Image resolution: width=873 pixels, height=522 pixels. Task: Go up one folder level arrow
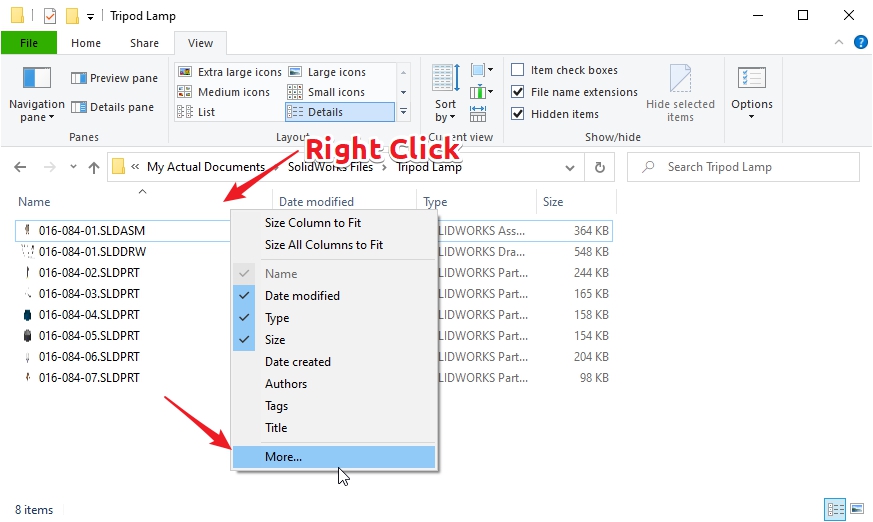[94, 168]
